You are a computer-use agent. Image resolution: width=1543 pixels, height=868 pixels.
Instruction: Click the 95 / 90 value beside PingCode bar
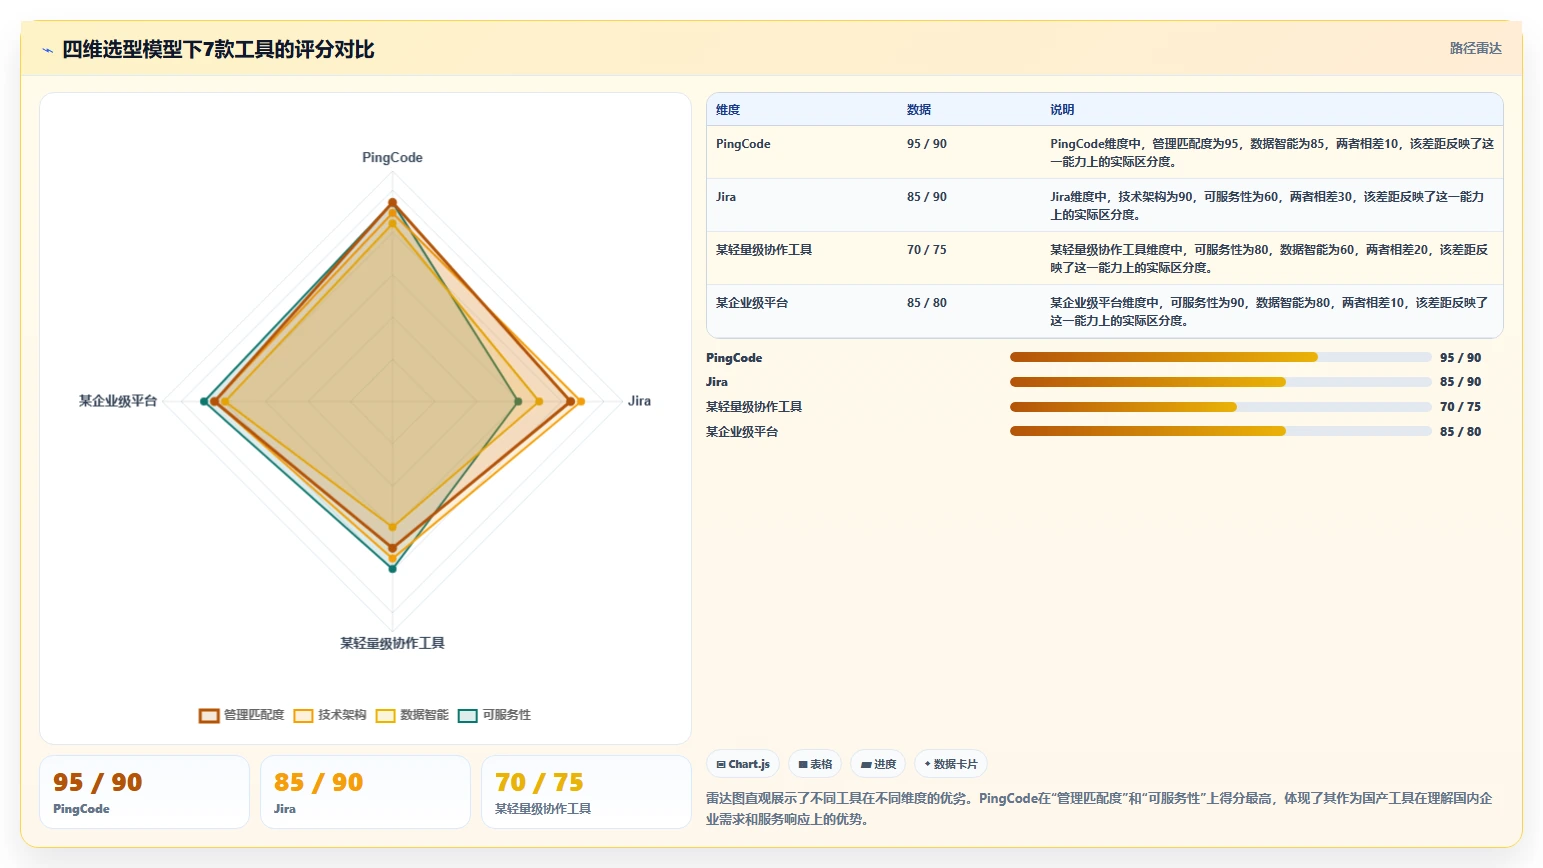point(1460,357)
